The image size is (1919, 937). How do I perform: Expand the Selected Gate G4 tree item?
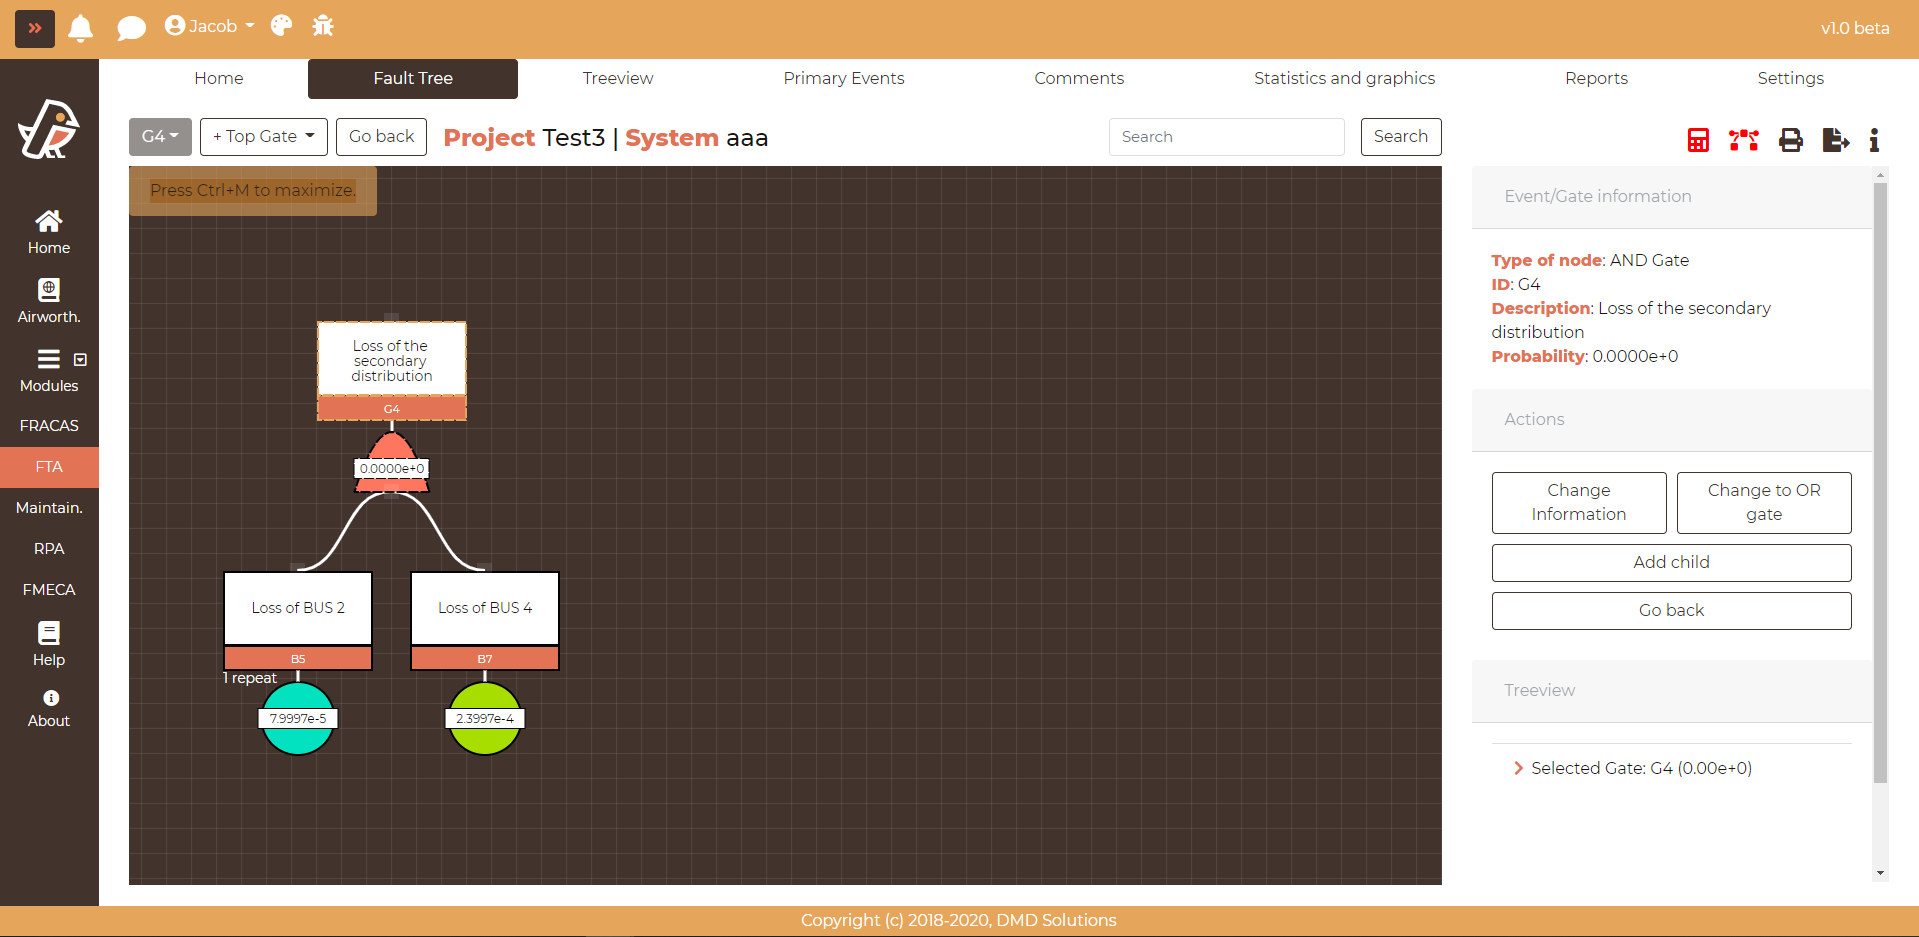[1518, 768]
